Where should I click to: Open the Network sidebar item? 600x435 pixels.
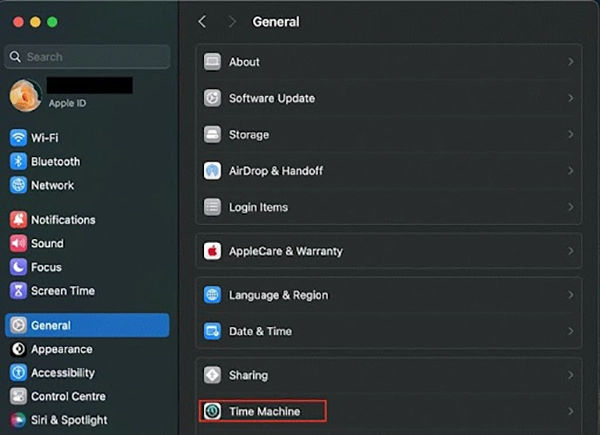(52, 185)
